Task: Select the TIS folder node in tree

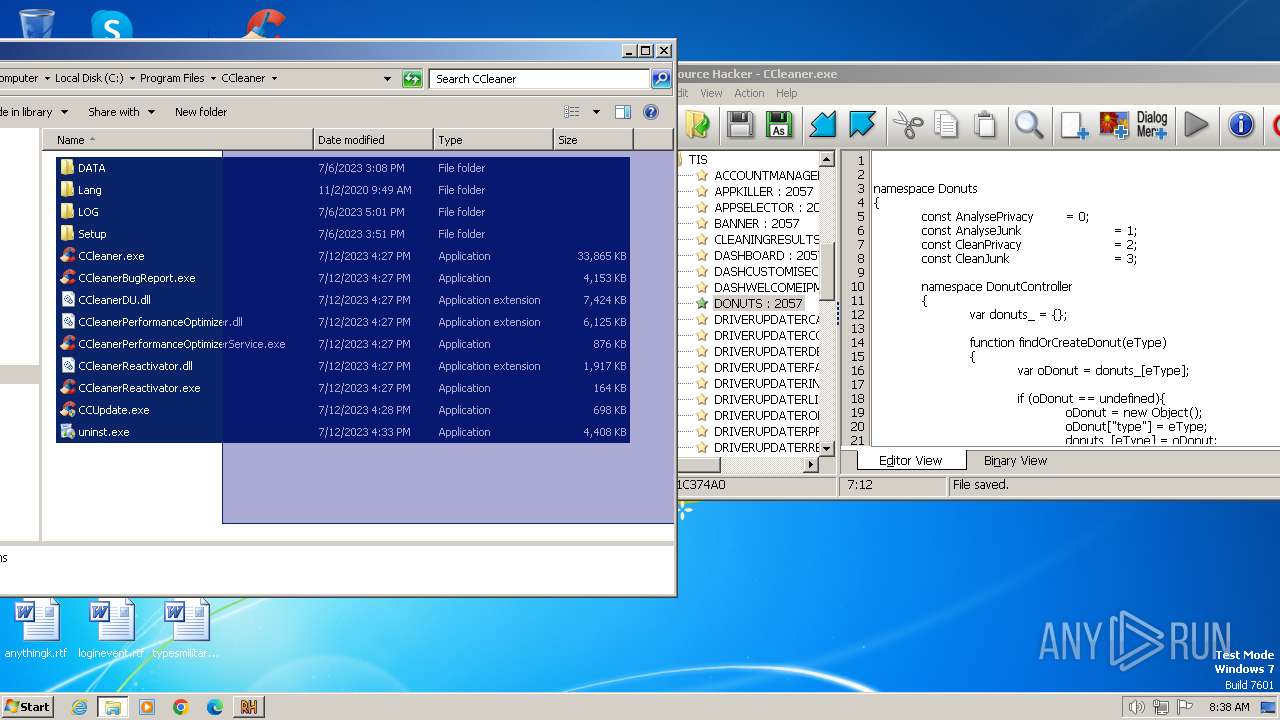Action: pos(697,159)
